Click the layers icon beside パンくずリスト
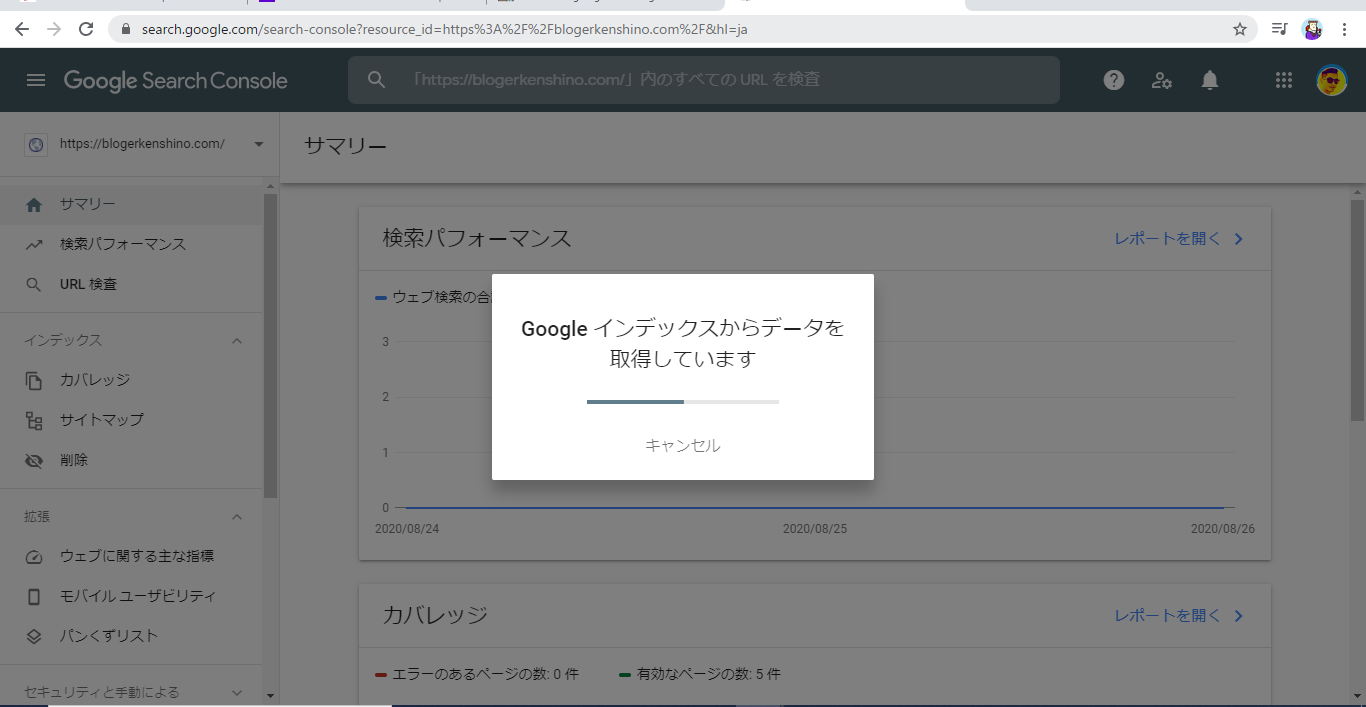 click(x=34, y=637)
